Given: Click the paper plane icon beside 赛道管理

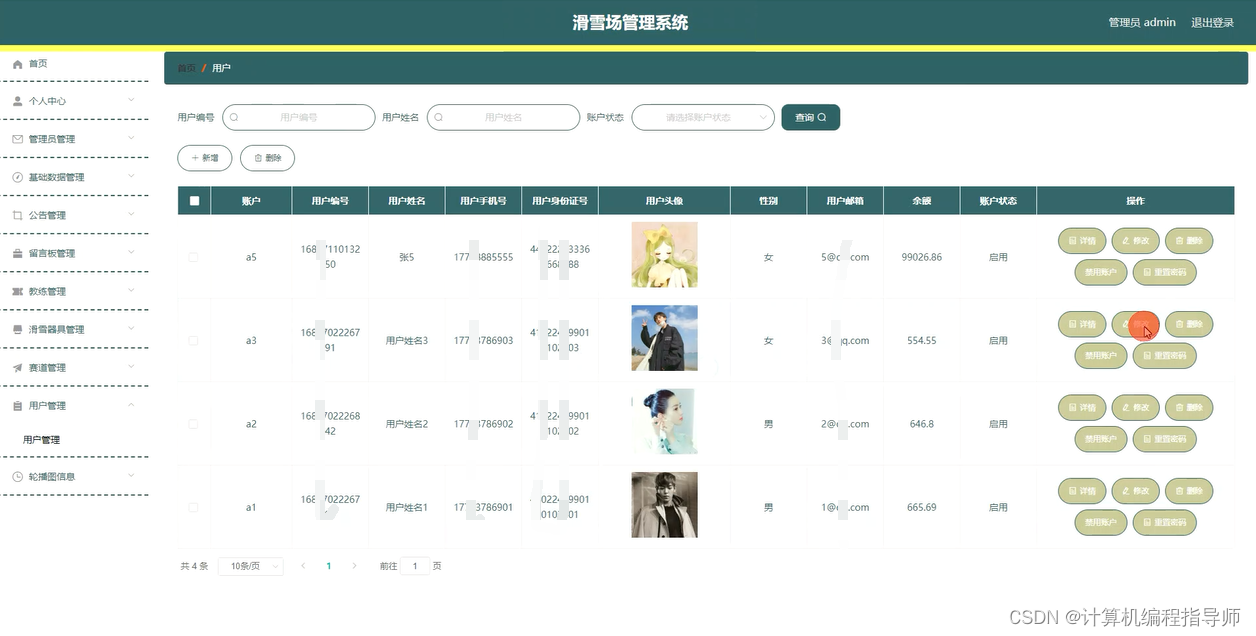Looking at the screenshot, I should pos(17,367).
